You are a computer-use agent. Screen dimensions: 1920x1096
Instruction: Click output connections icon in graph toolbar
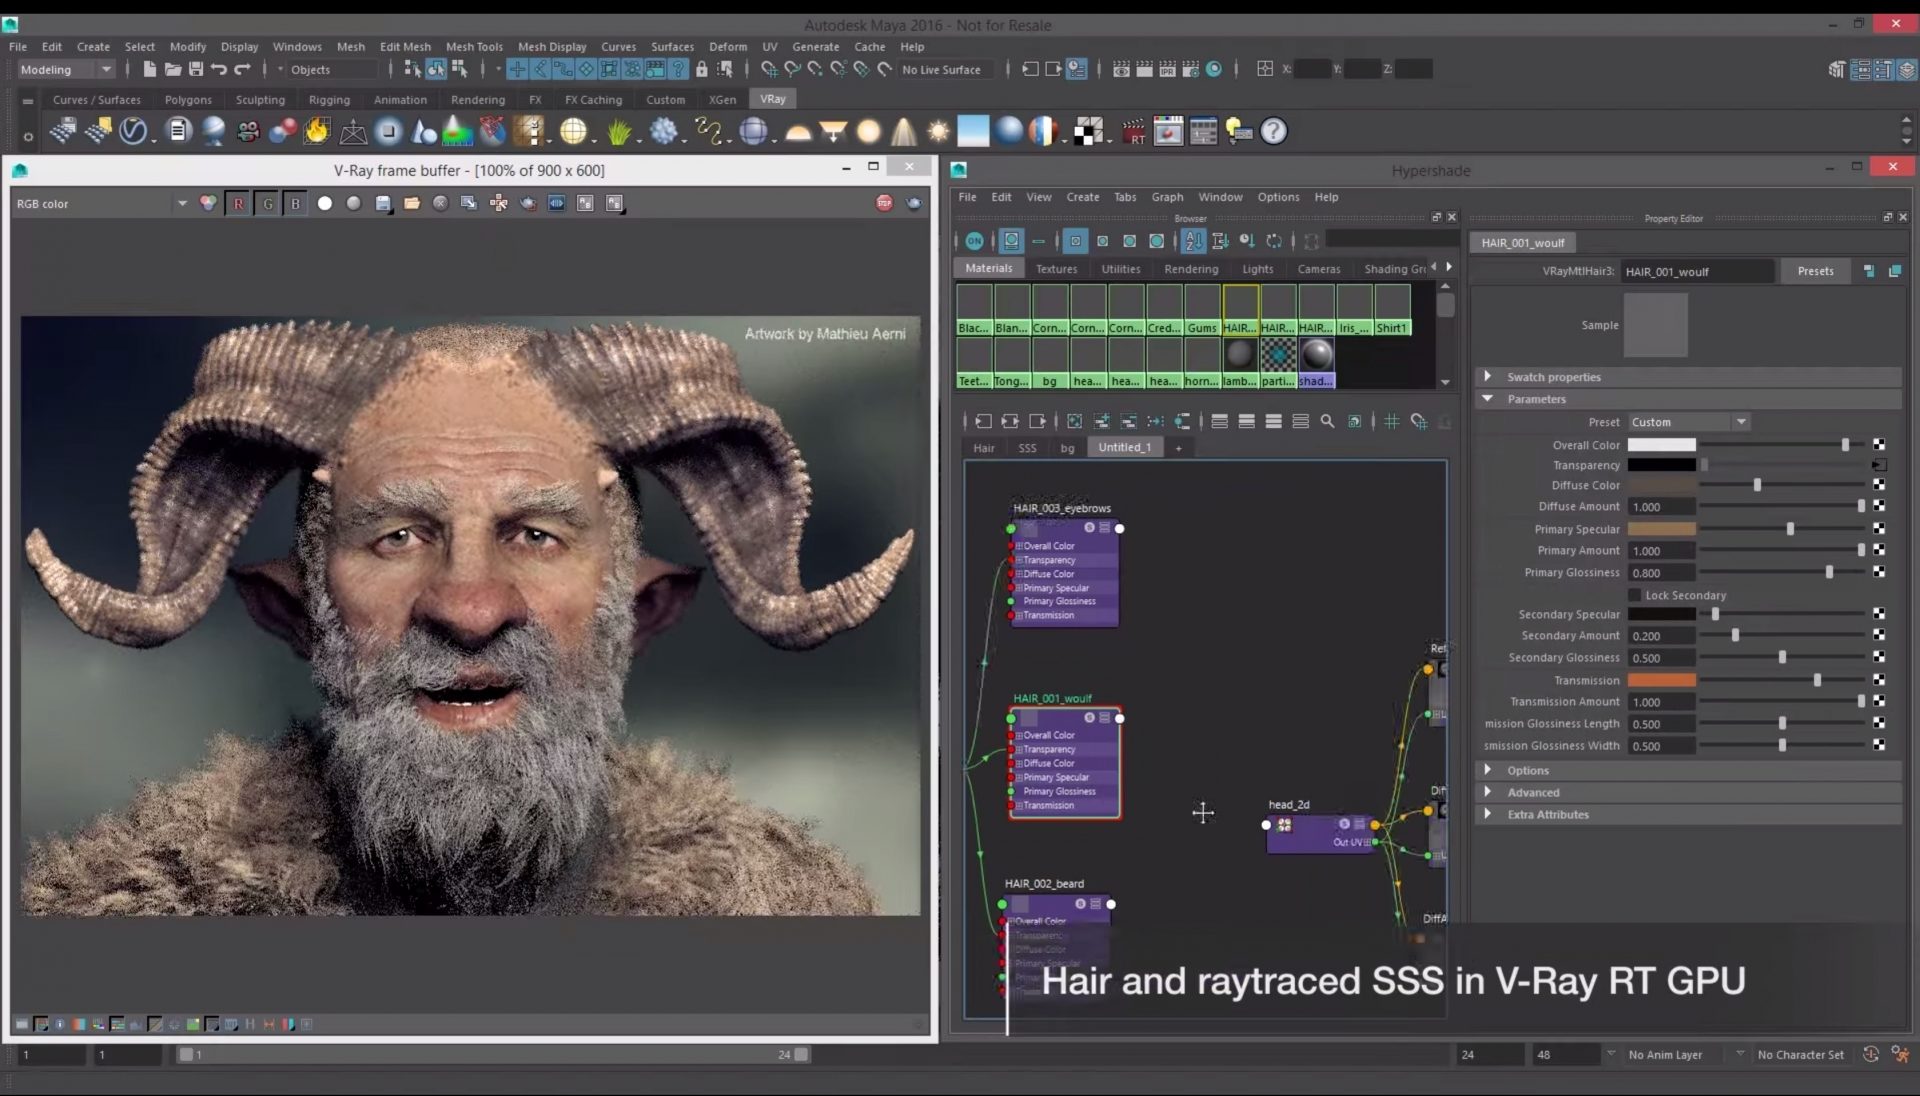pyautogui.click(x=1037, y=421)
